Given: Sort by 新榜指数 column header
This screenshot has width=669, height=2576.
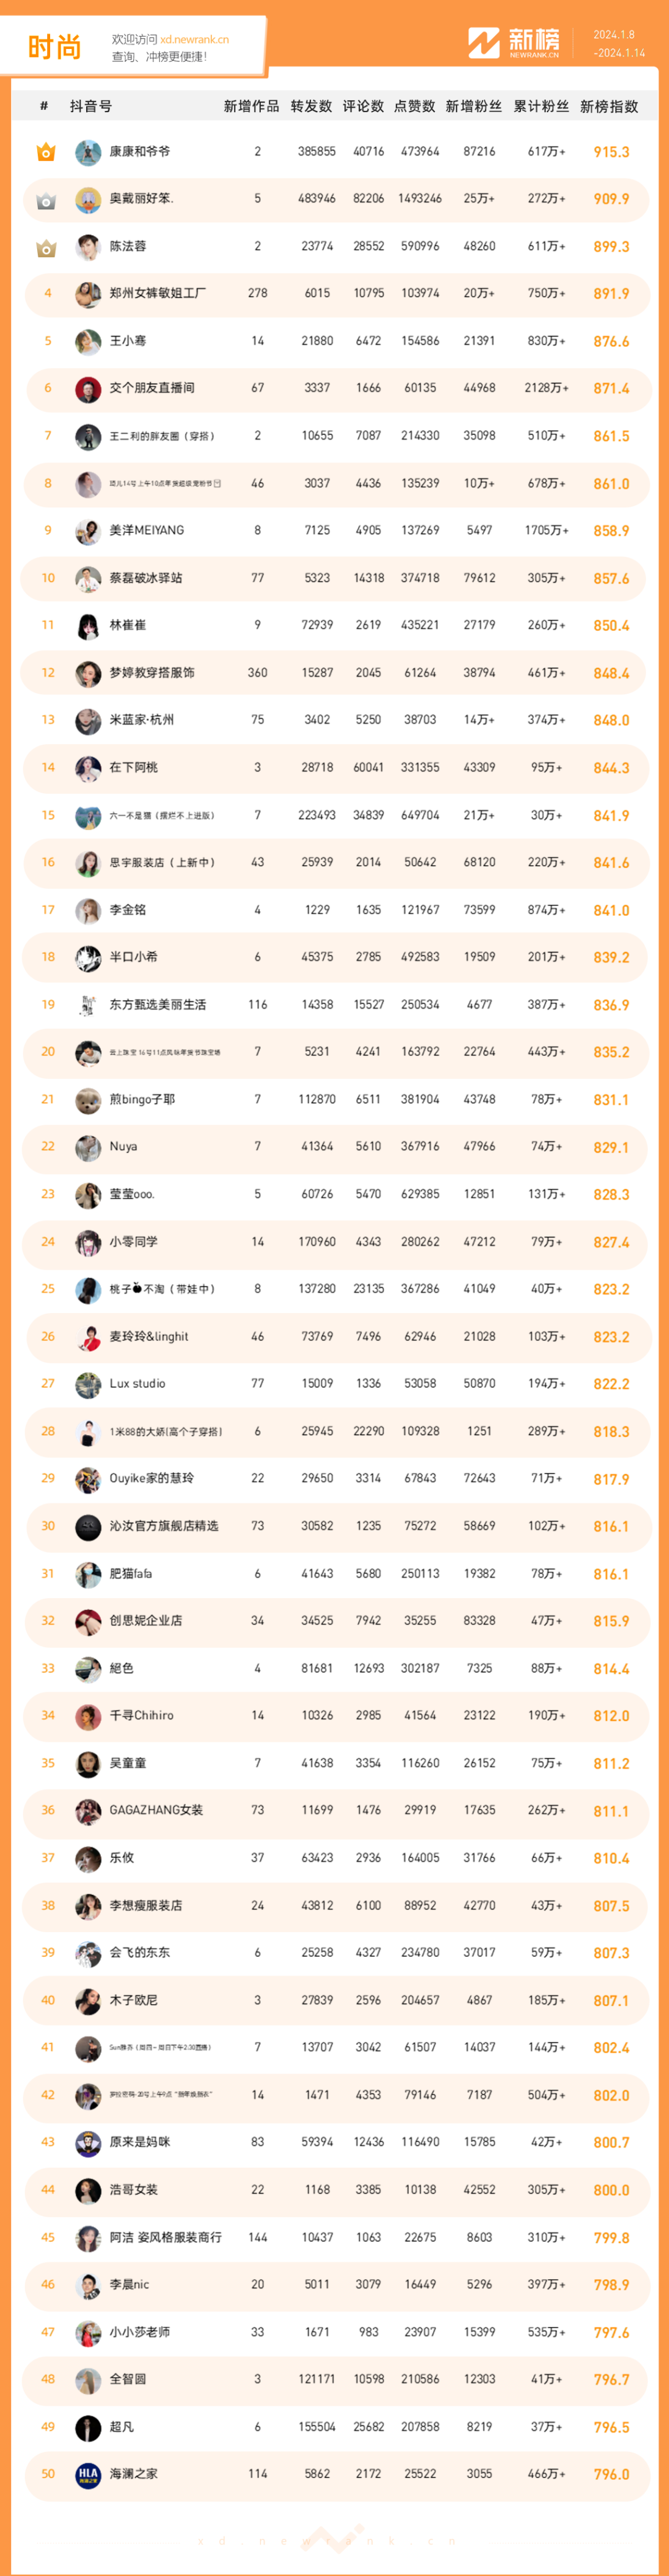Looking at the screenshot, I should [609, 106].
